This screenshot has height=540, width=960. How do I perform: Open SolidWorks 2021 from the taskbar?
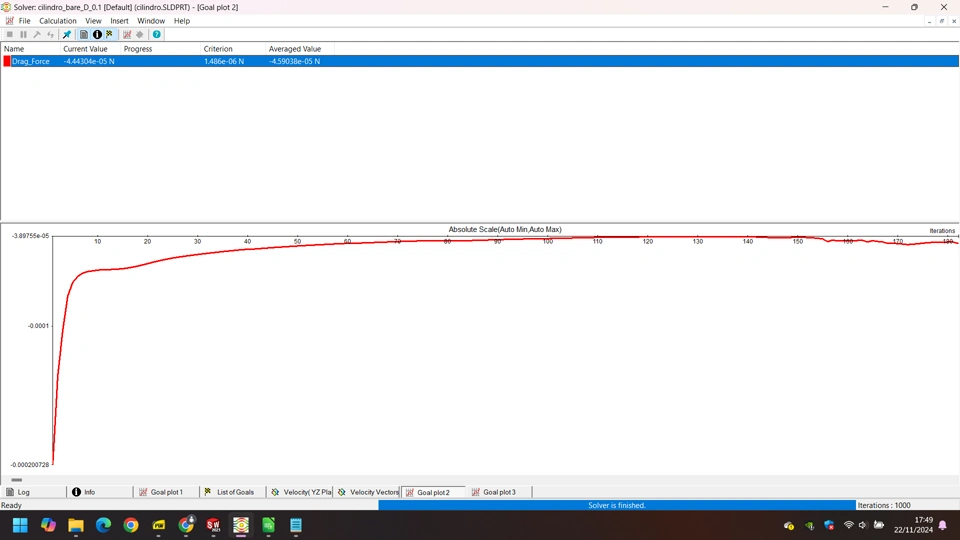213,525
